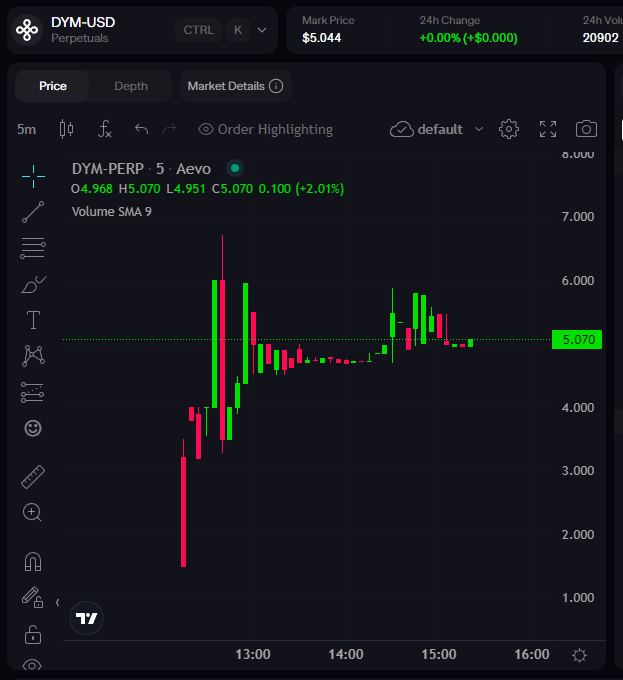Open the chart patterns tool

click(33, 356)
